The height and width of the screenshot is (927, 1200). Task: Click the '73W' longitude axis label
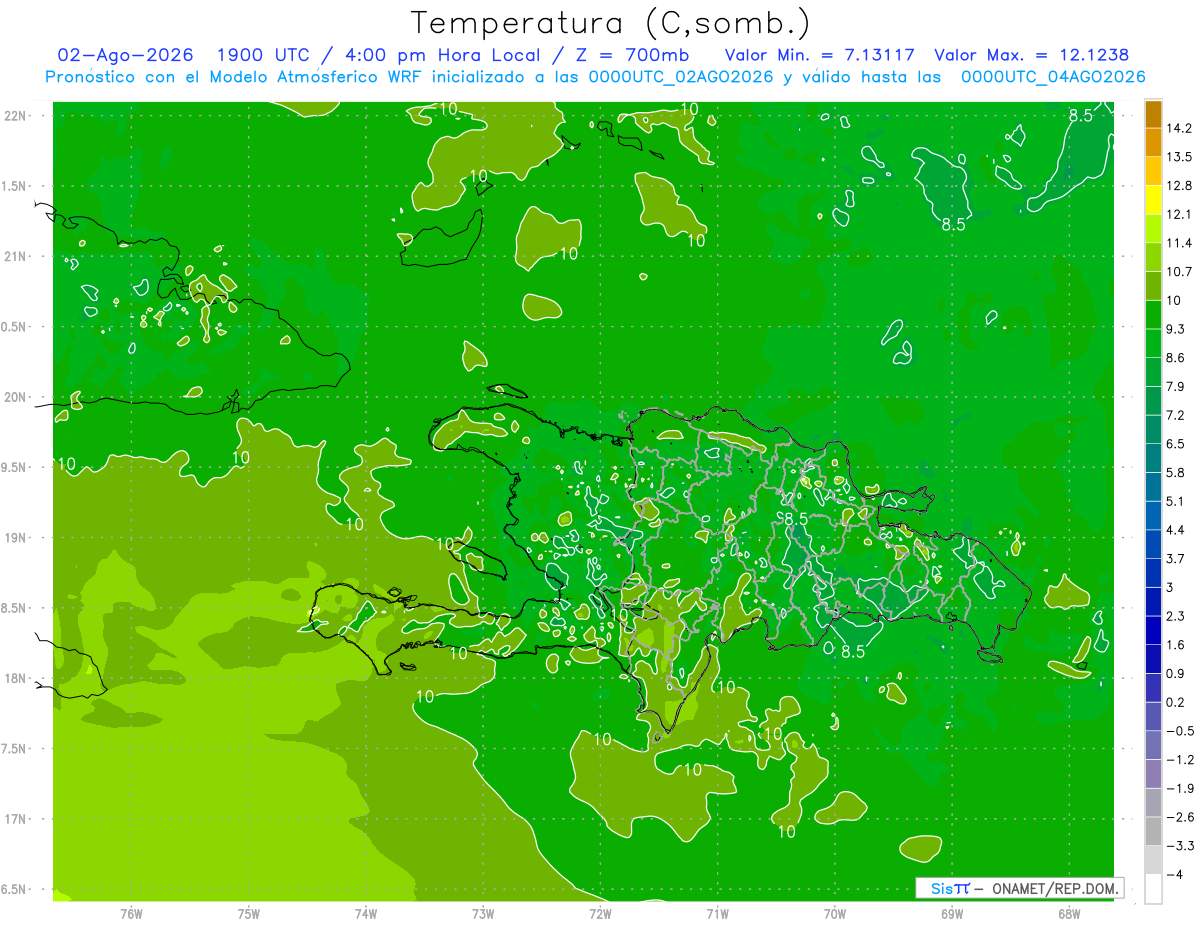tap(483, 914)
